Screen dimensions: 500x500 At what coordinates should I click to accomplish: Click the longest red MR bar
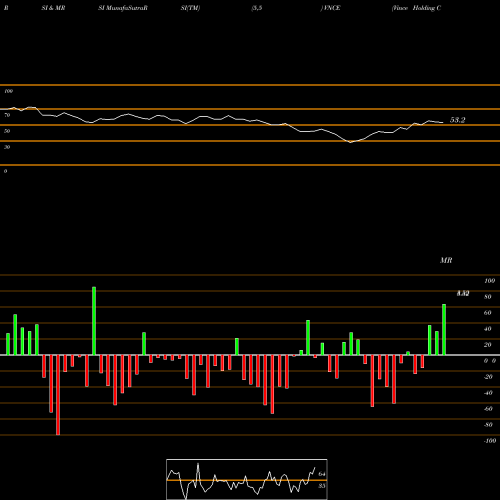(58, 395)
